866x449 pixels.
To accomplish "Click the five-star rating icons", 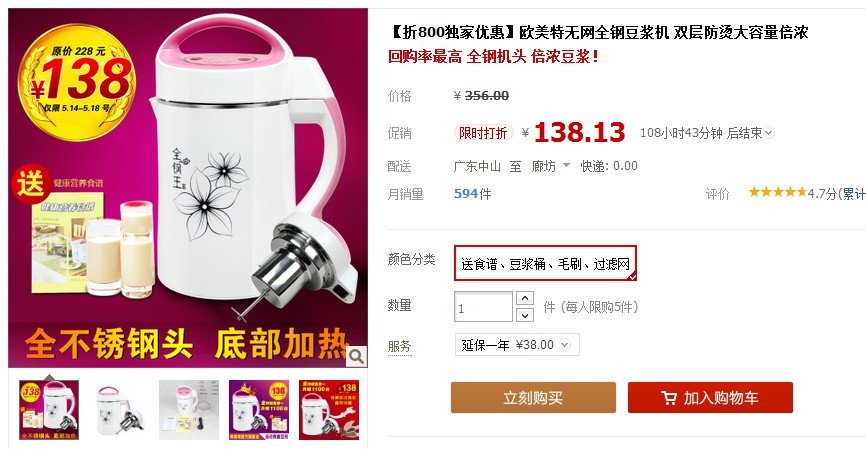I will [778, 192].
